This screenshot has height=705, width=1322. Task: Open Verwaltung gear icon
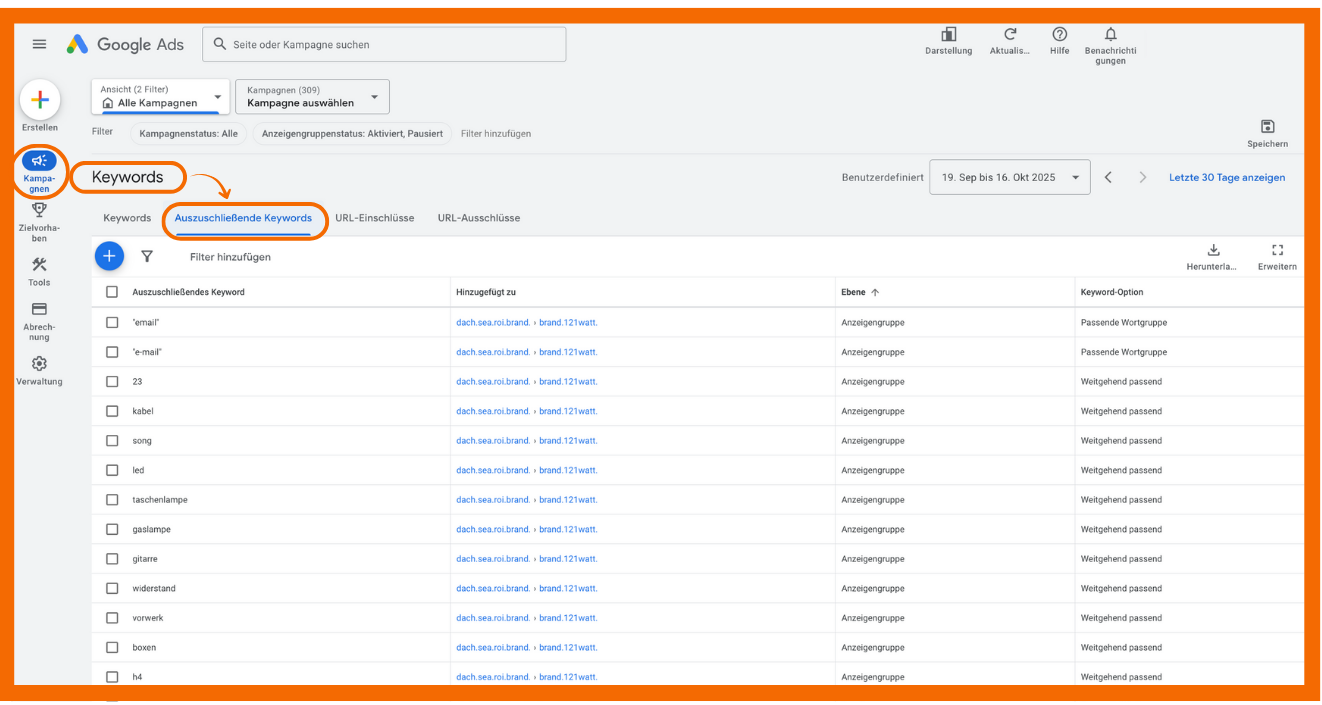(39, 364)
